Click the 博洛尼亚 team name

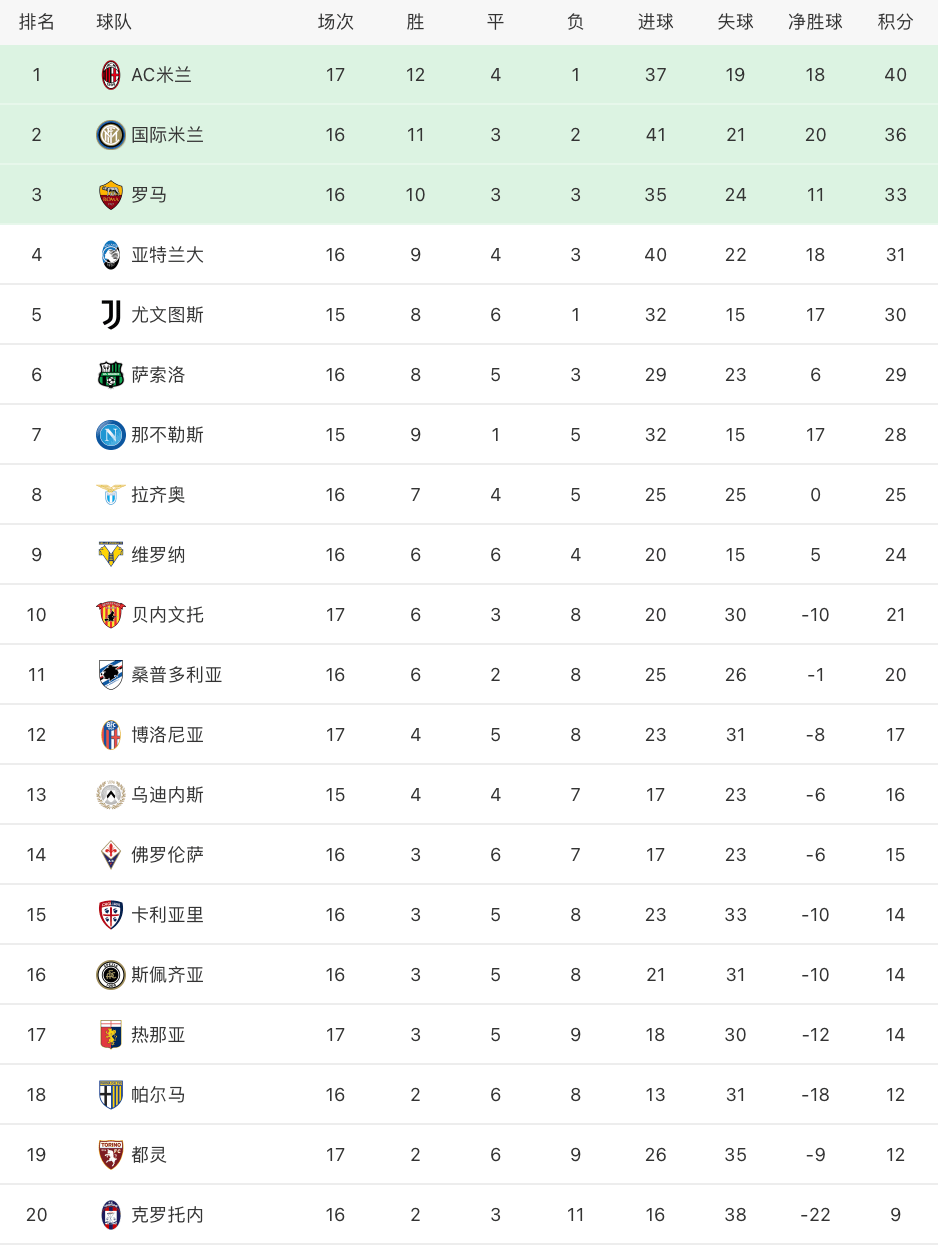pyautogui.click(x=168, y=735)
